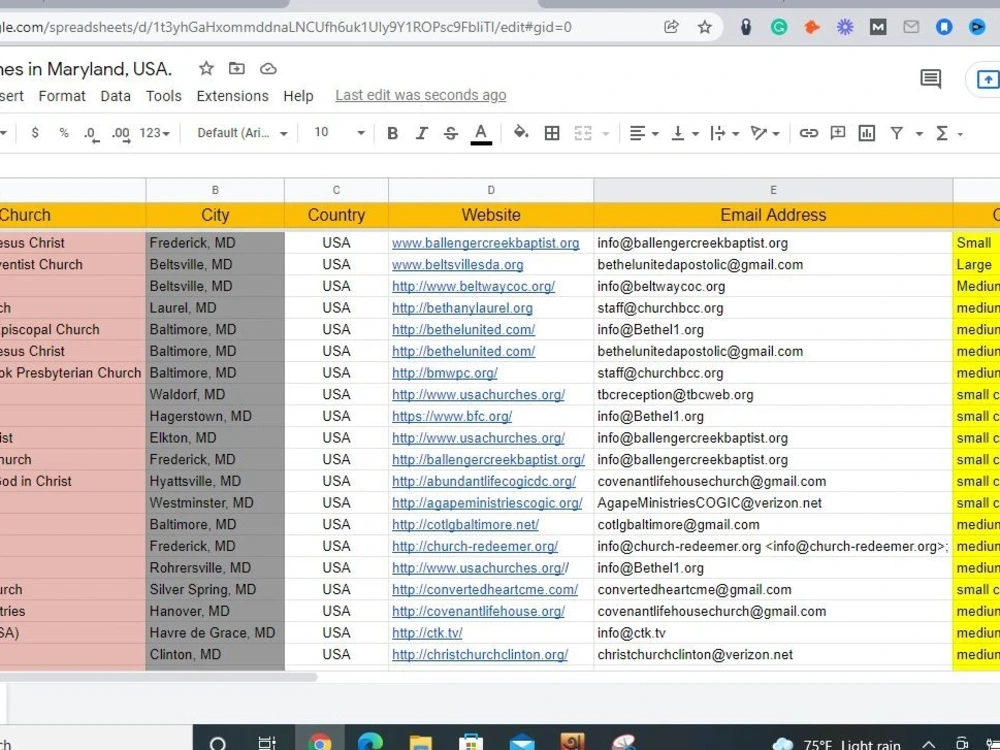Expand the filter views dropdown arrow

[x=919, y=134]
